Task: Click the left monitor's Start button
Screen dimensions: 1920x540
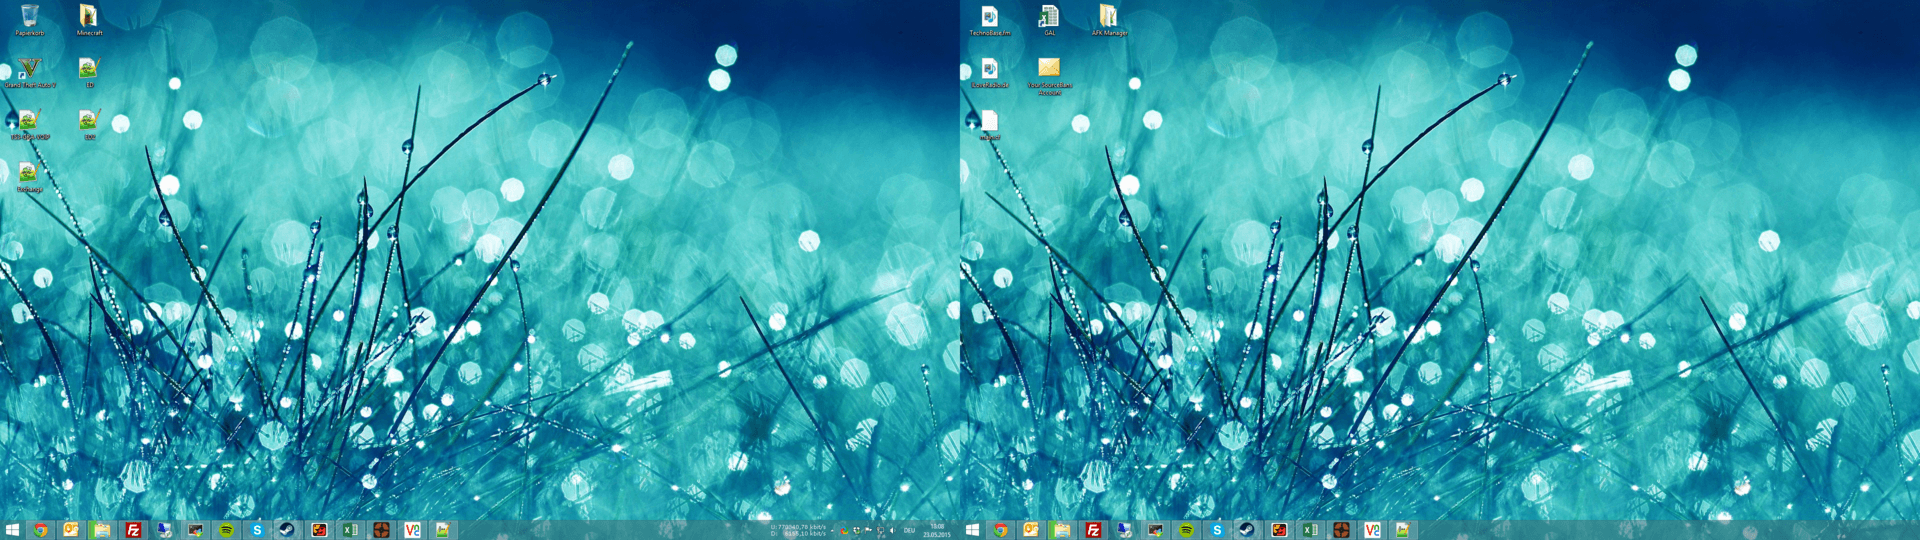Action: (12, 530)
